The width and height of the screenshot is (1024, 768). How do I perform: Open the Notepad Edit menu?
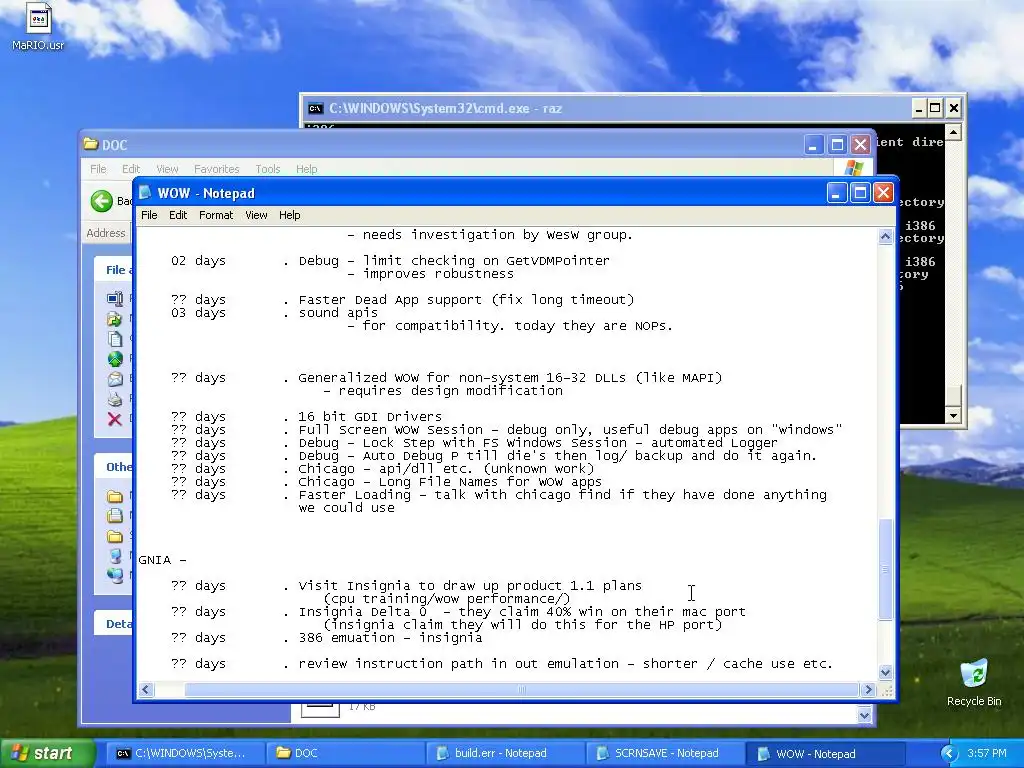pyautogui.click(x=178, y=215)
